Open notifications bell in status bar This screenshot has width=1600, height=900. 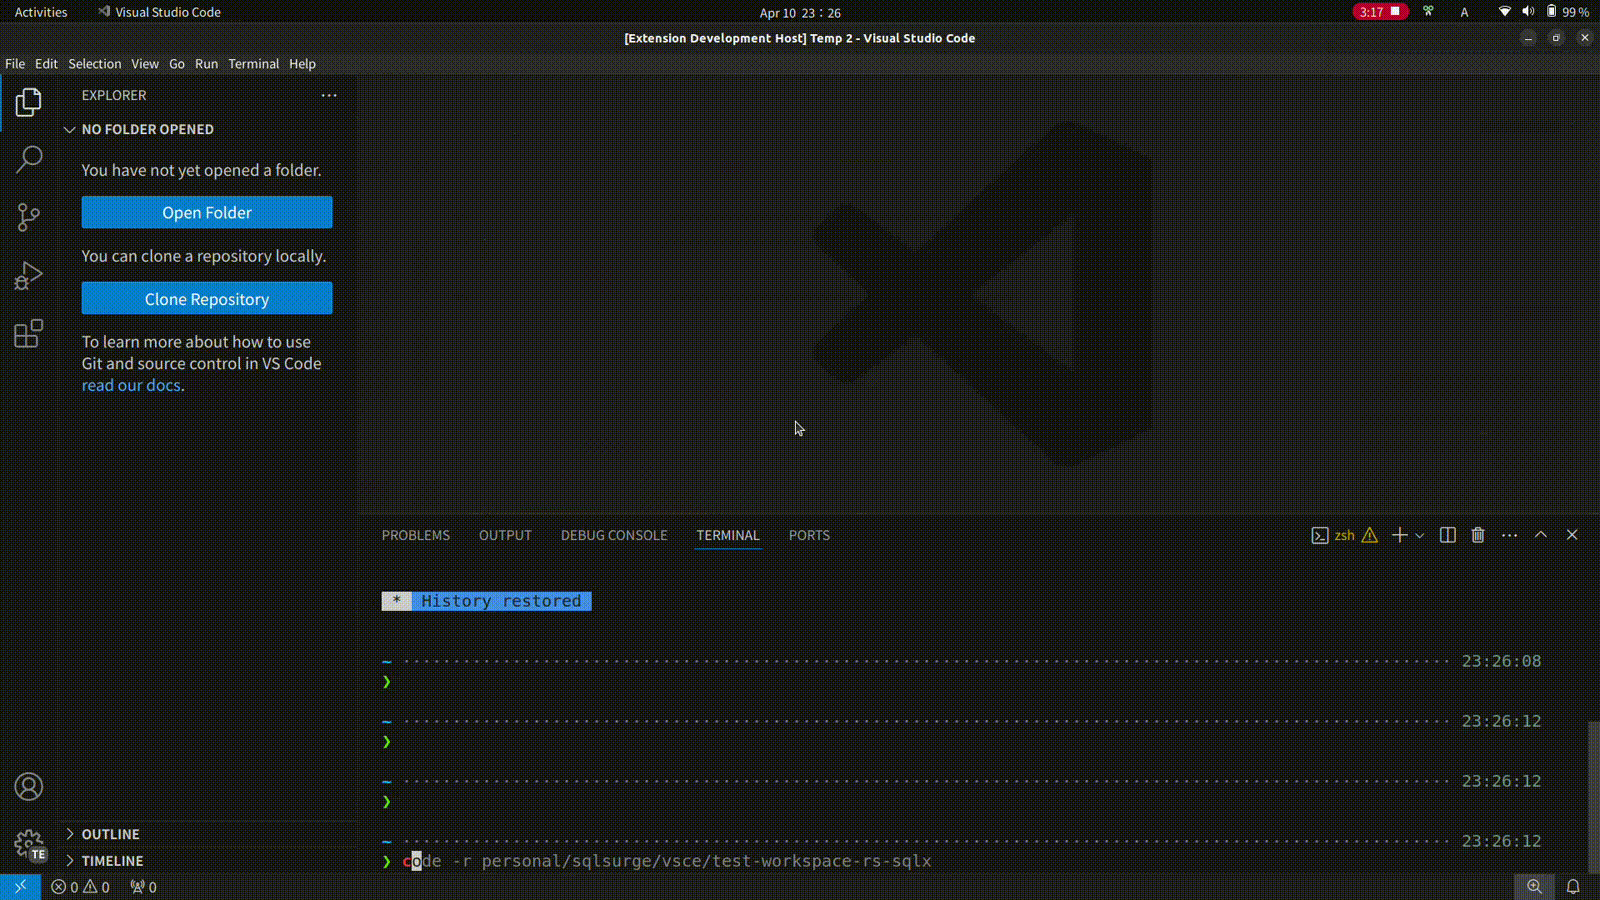pos(1573,887)
